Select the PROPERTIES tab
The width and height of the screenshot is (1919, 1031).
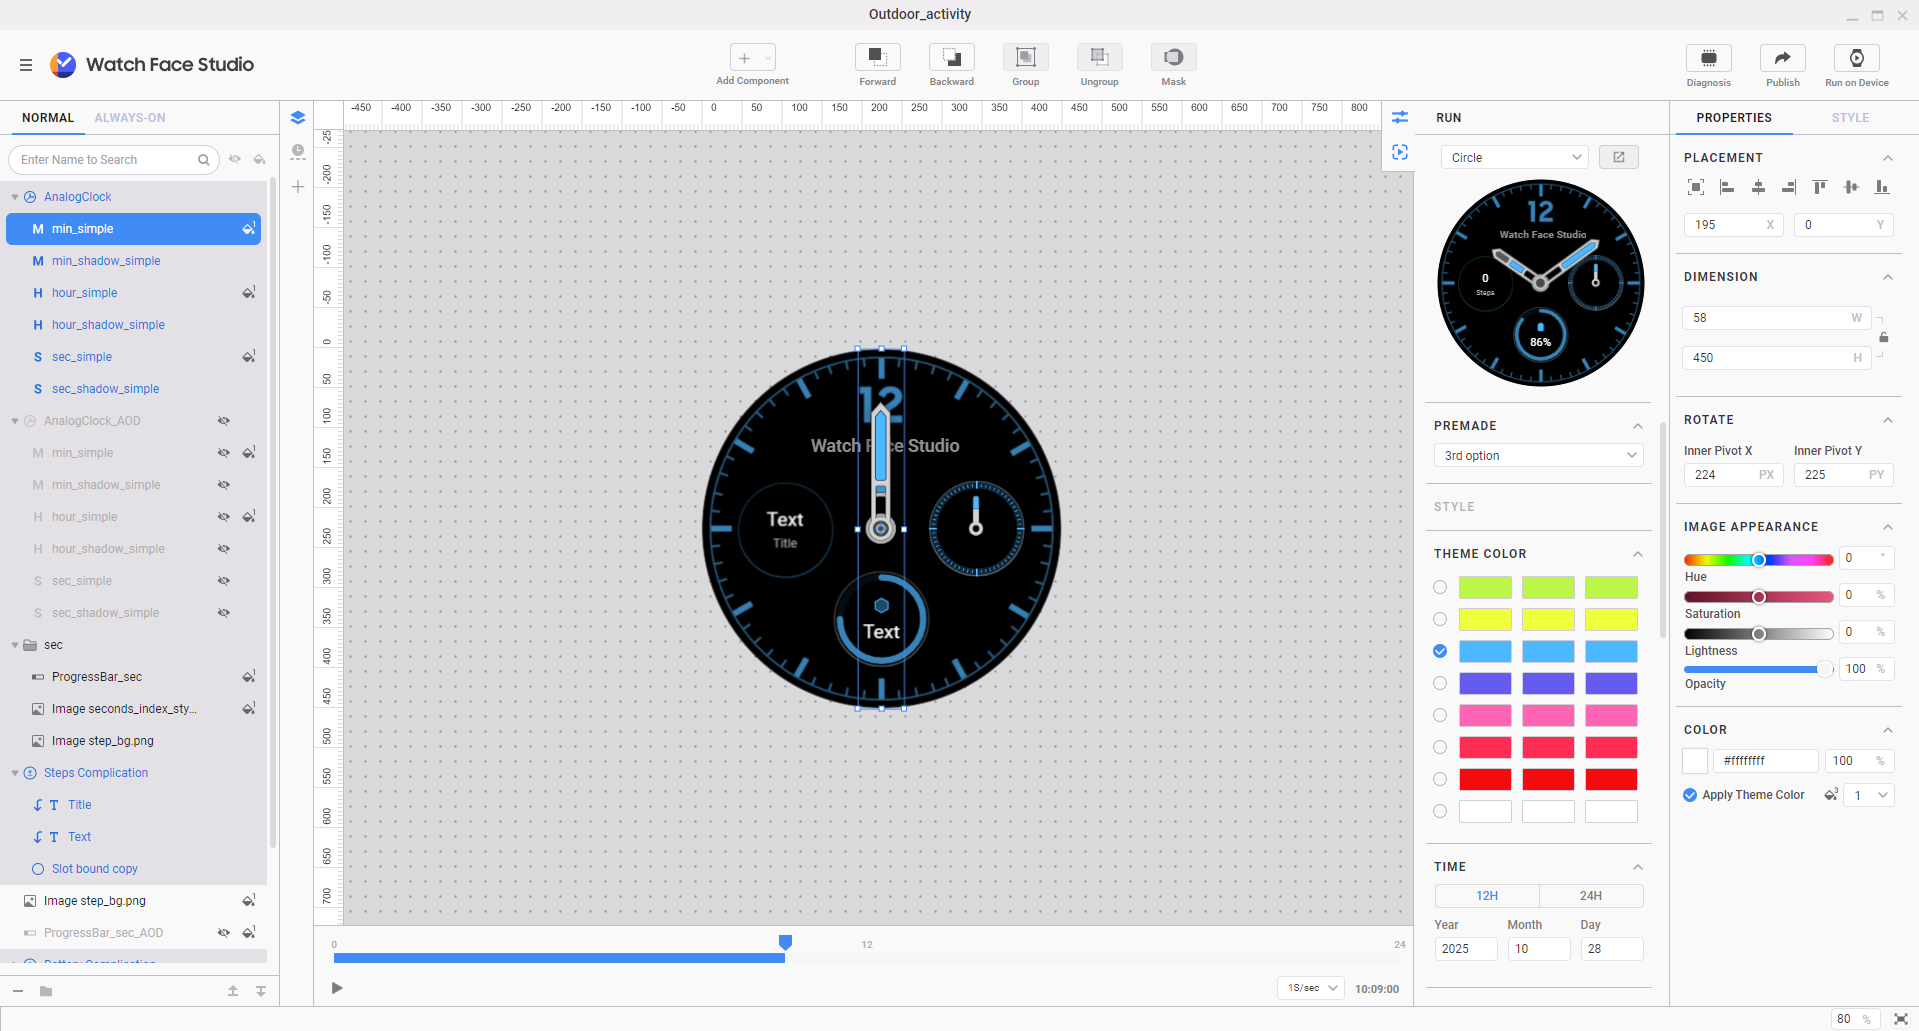click(1734, 118)
